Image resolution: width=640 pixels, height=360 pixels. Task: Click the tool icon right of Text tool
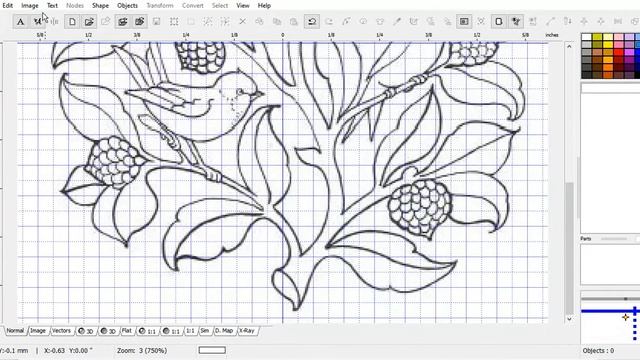(38, 22)
